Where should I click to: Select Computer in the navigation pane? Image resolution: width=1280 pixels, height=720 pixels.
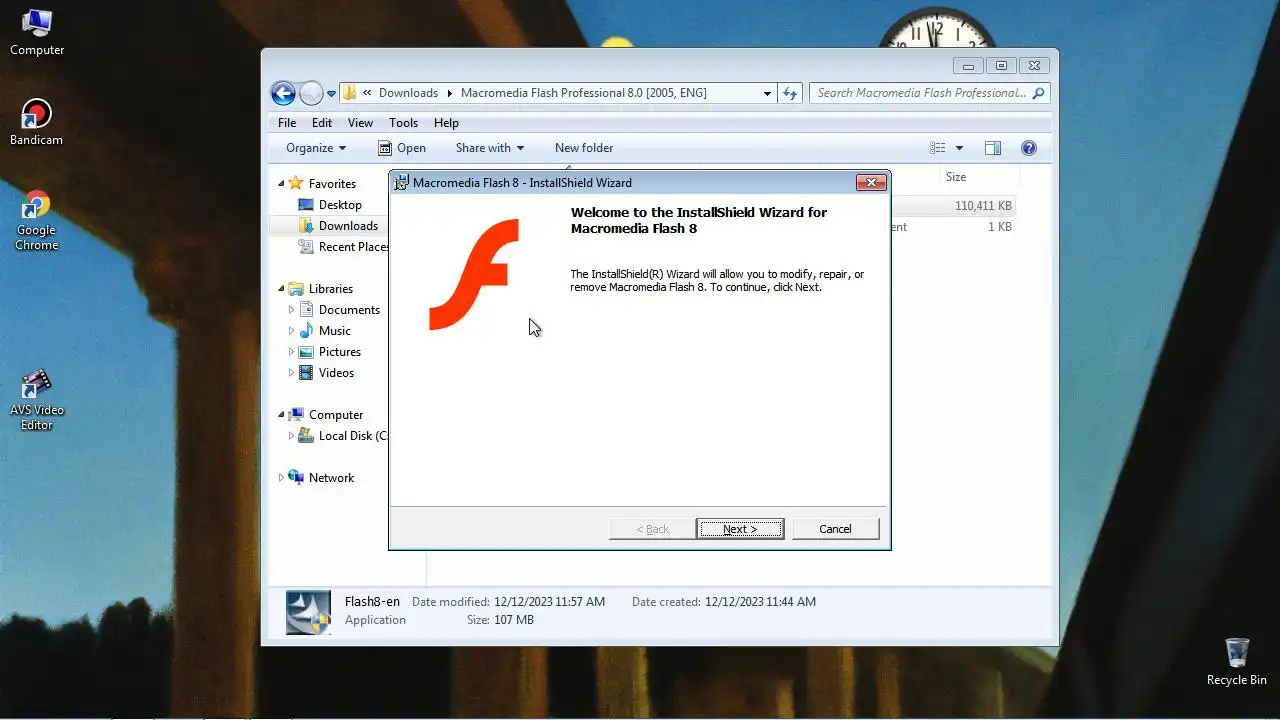336,415
